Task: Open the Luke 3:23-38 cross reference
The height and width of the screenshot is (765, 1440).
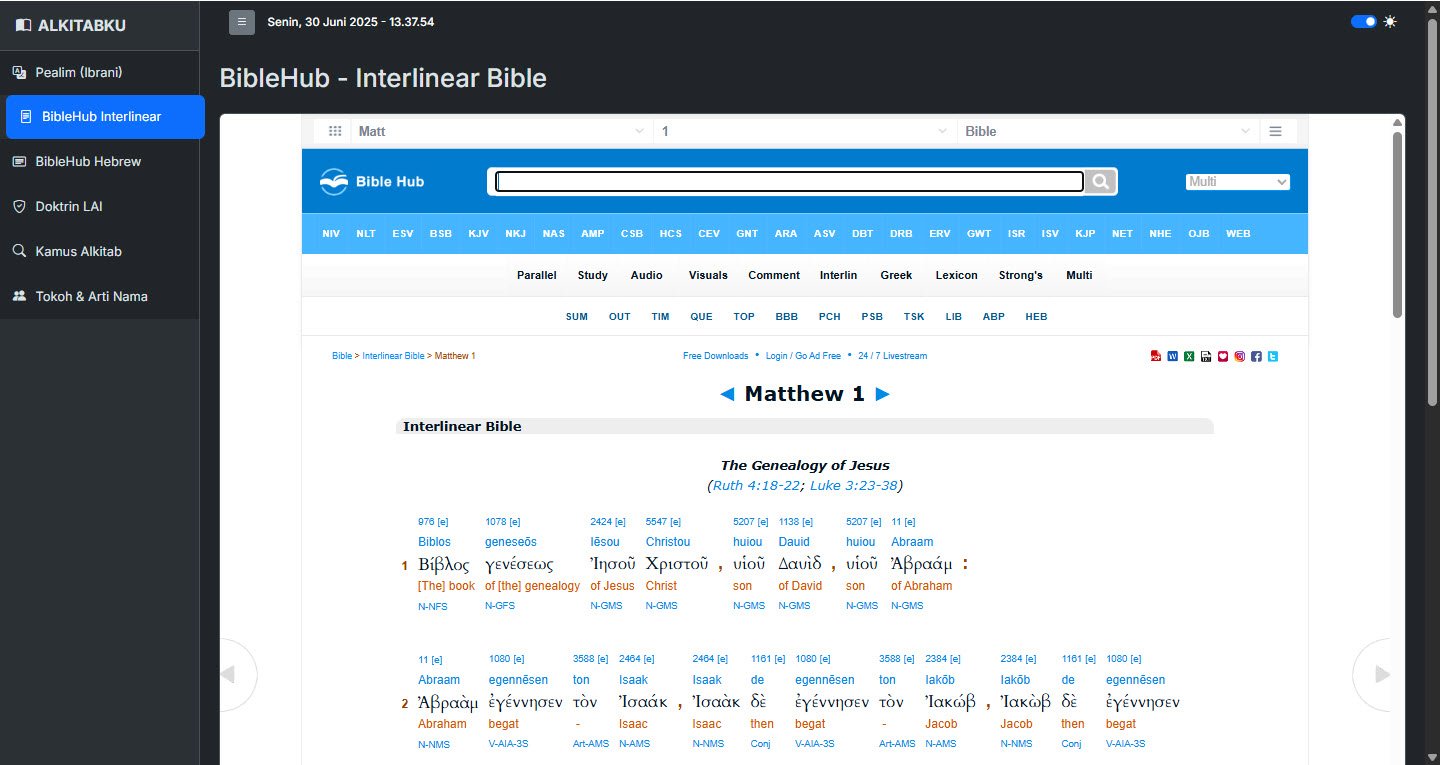Action: pyautogui.click(x=853, y=485)
